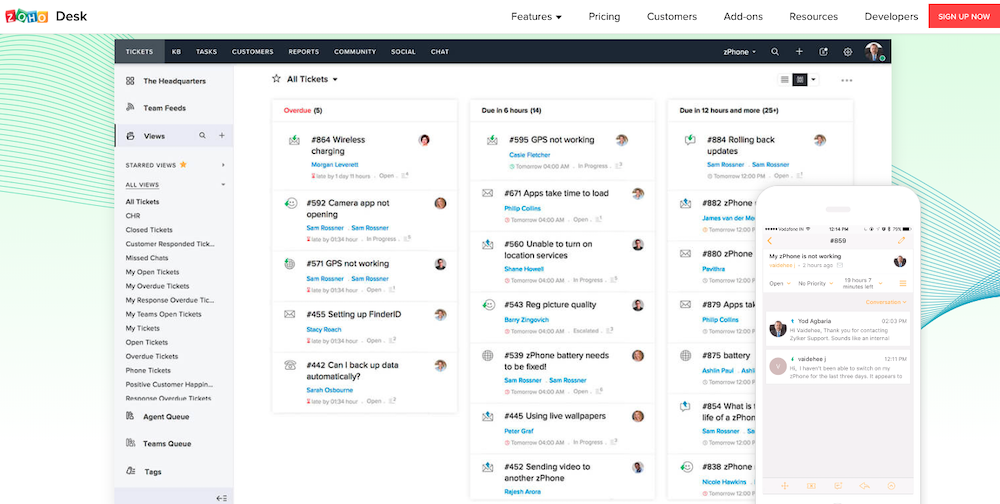The height and width of the screenshot is (504, 1000).
Task: Open the Open status dropdown in phone
Action: [780, 283]
